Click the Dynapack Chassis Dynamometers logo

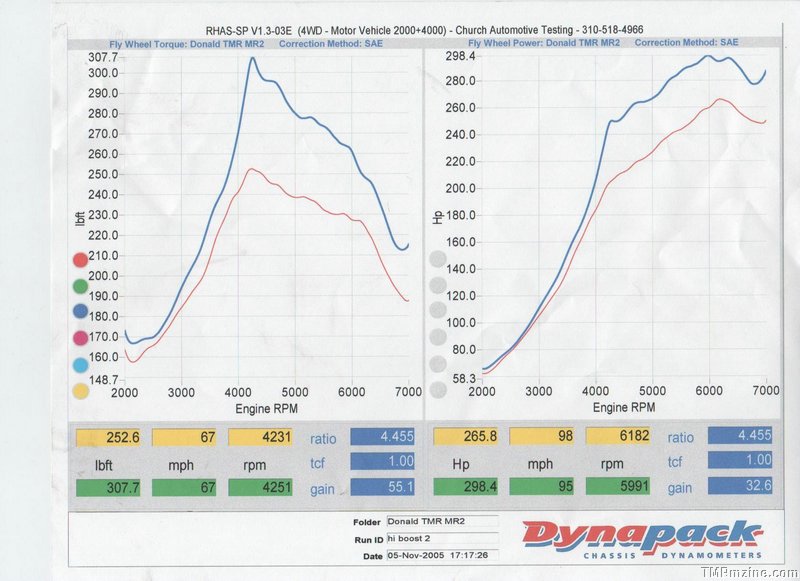pyautogui.click(x=642, y=539)
